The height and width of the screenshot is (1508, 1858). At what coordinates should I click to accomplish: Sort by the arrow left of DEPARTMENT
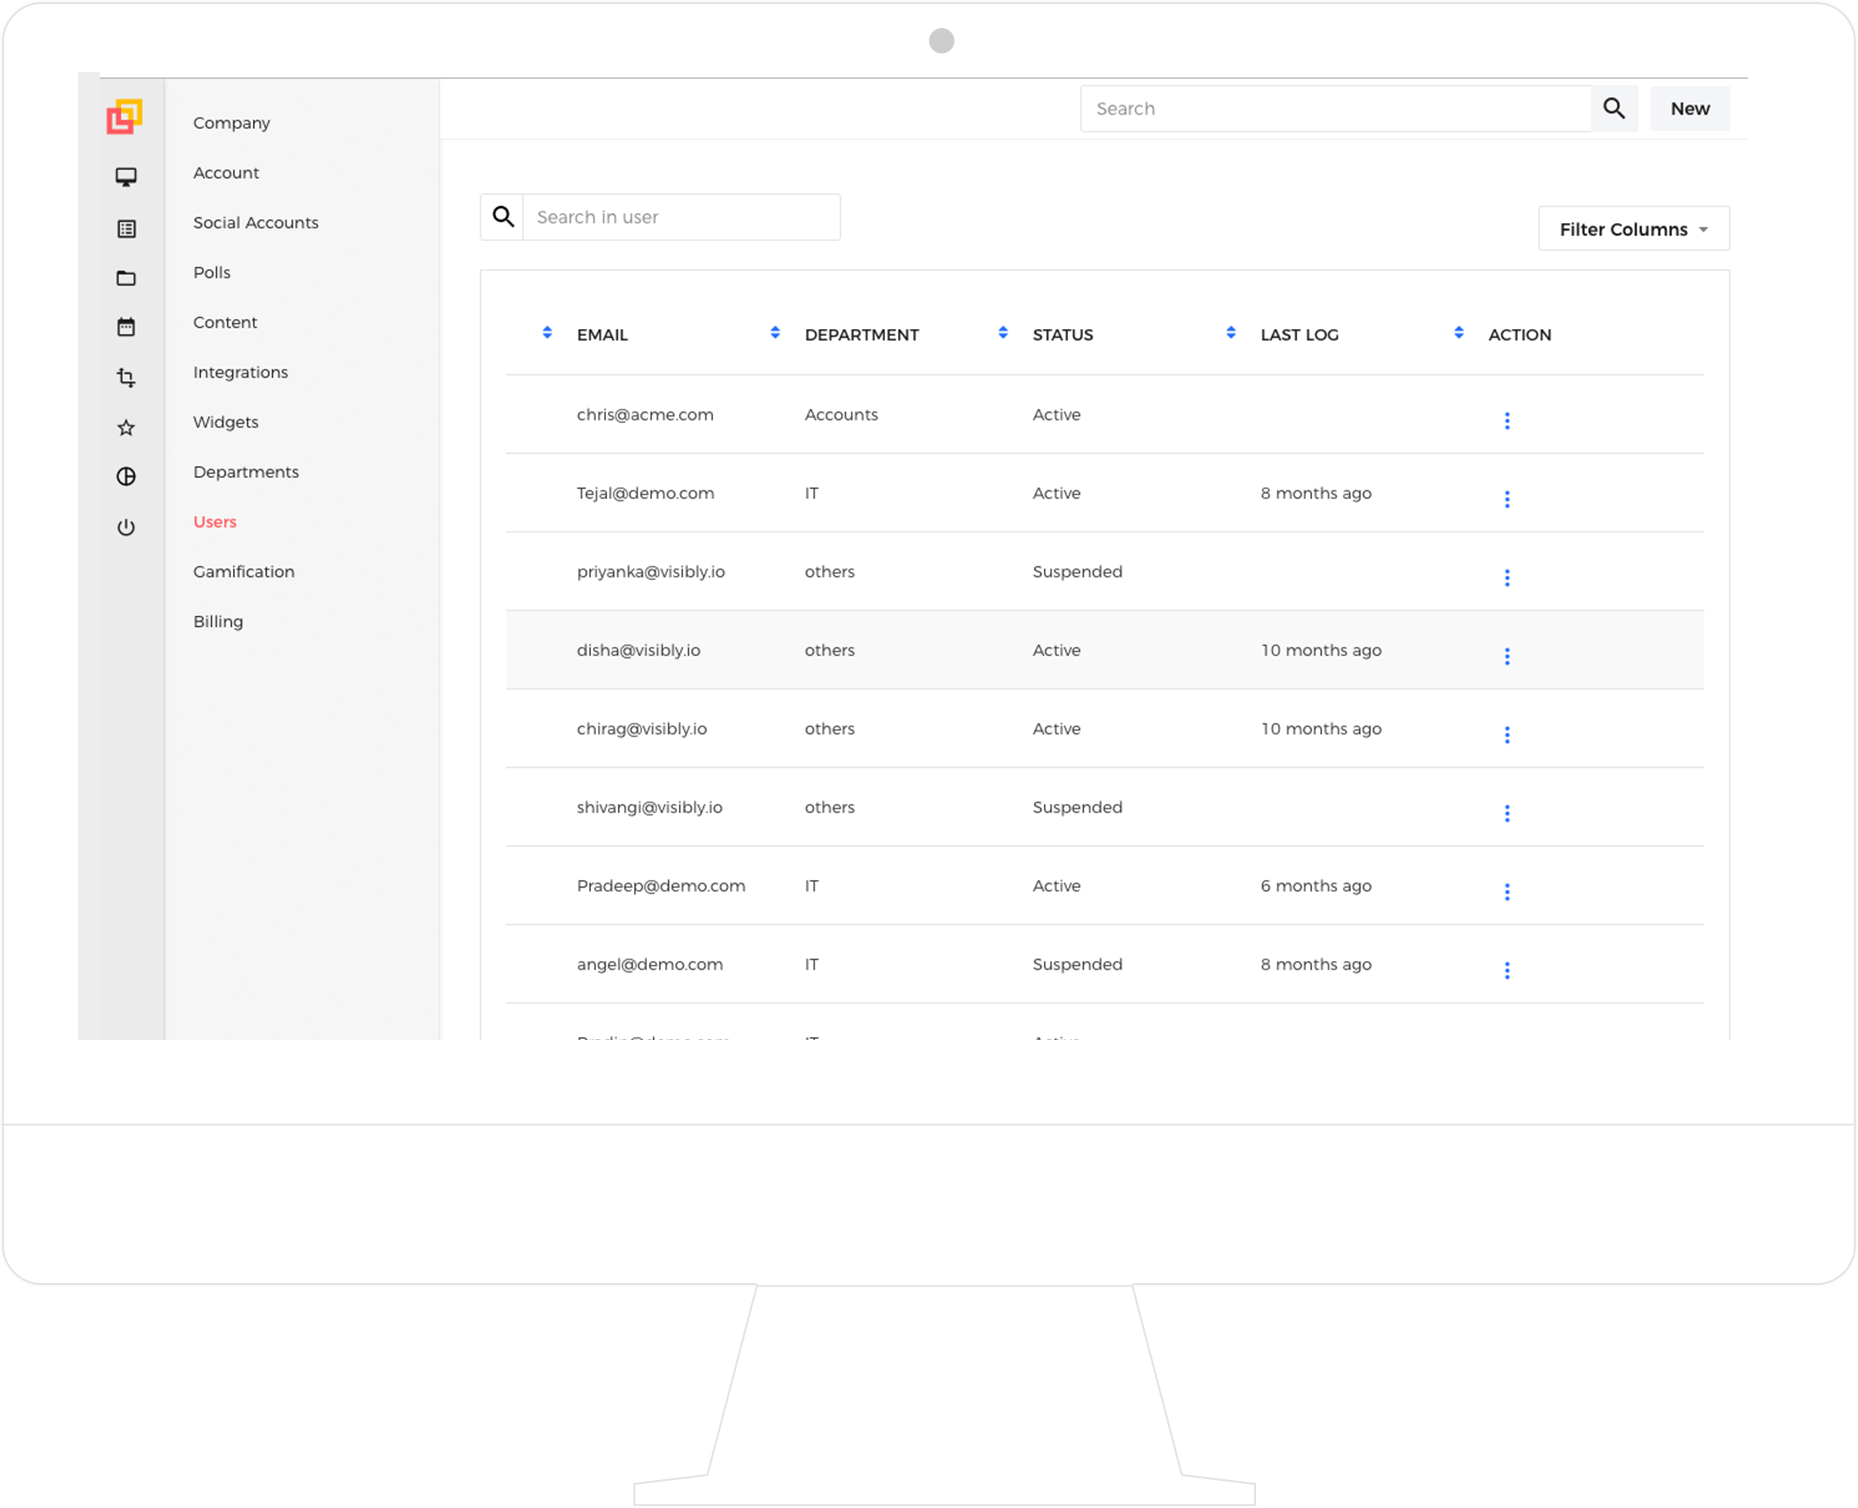pos(775,333)
